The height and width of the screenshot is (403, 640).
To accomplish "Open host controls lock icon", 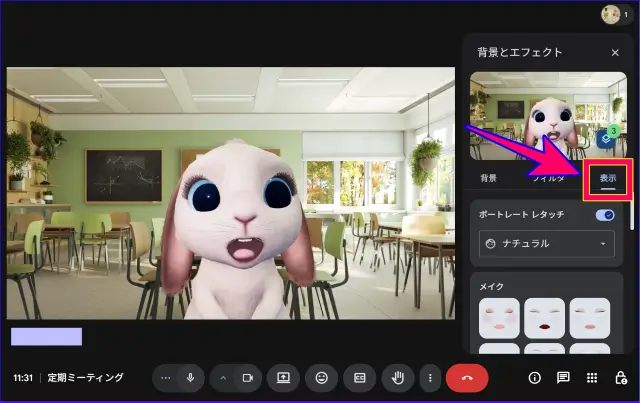I will pos(621,378).
